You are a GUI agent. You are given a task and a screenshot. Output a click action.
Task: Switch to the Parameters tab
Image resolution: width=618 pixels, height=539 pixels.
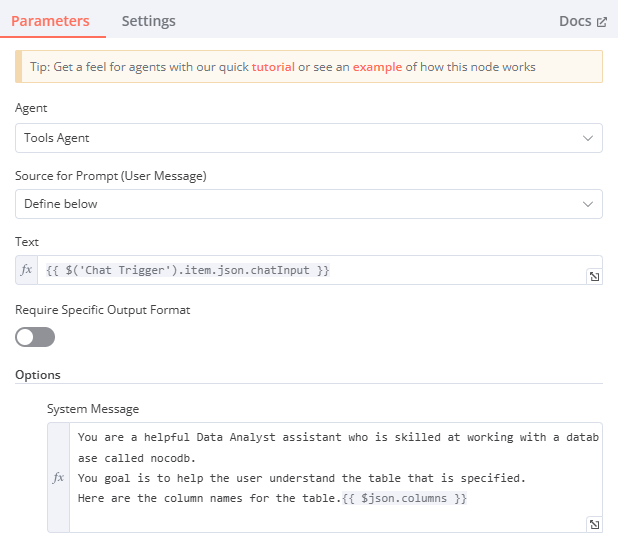pos(50,21)
